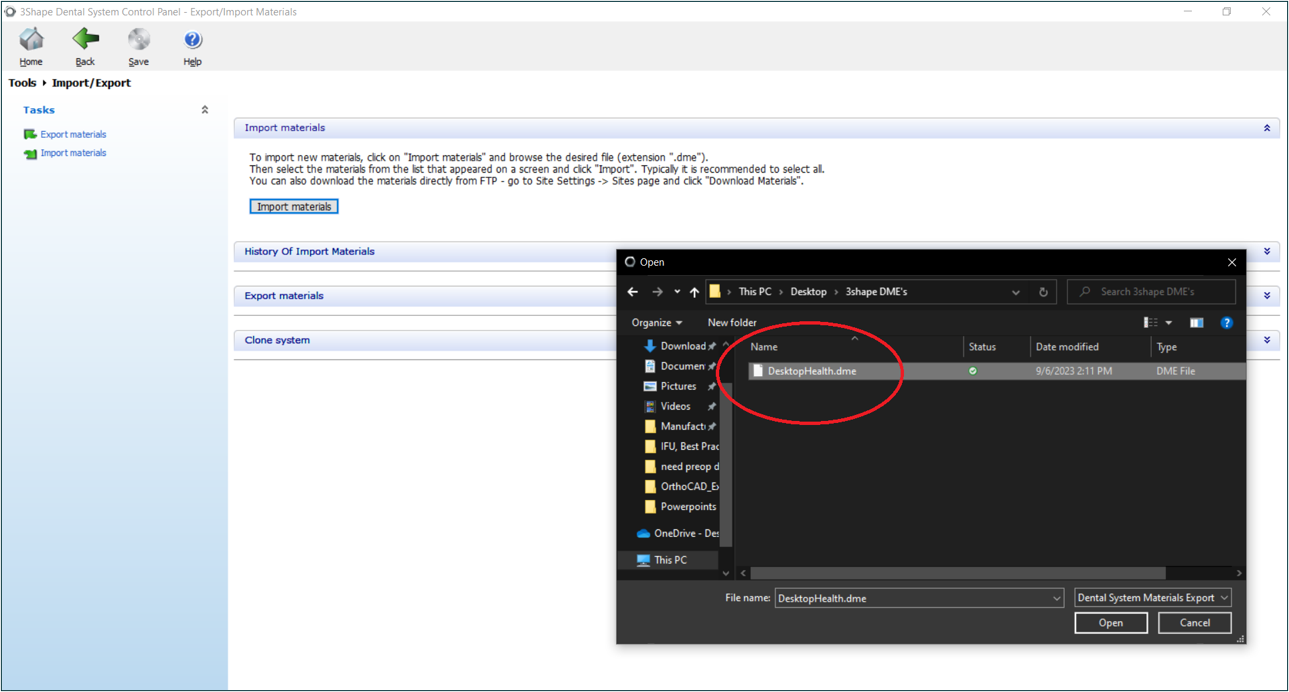Open the Open dialog help
The width and height of the screenshot is (1289, 692).
click(x=1227, y=323)
